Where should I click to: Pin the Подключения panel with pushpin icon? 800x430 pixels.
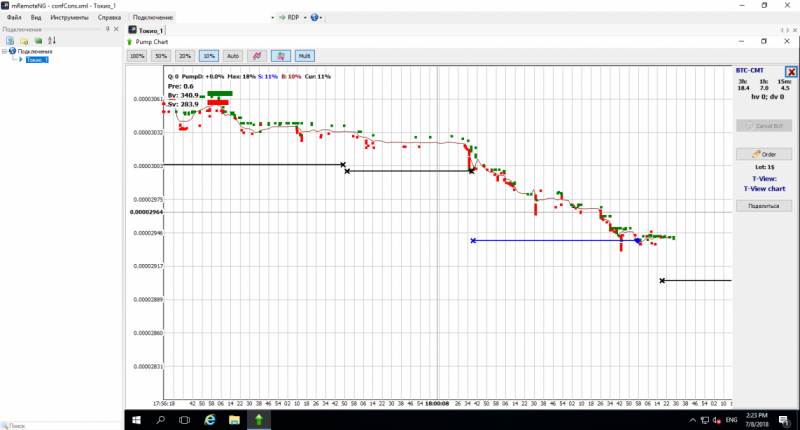(108, 29)
